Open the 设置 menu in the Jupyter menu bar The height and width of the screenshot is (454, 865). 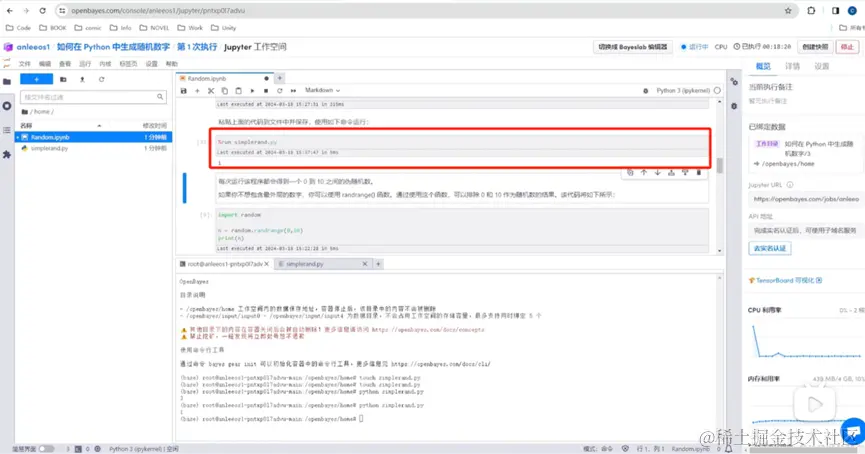152,64
